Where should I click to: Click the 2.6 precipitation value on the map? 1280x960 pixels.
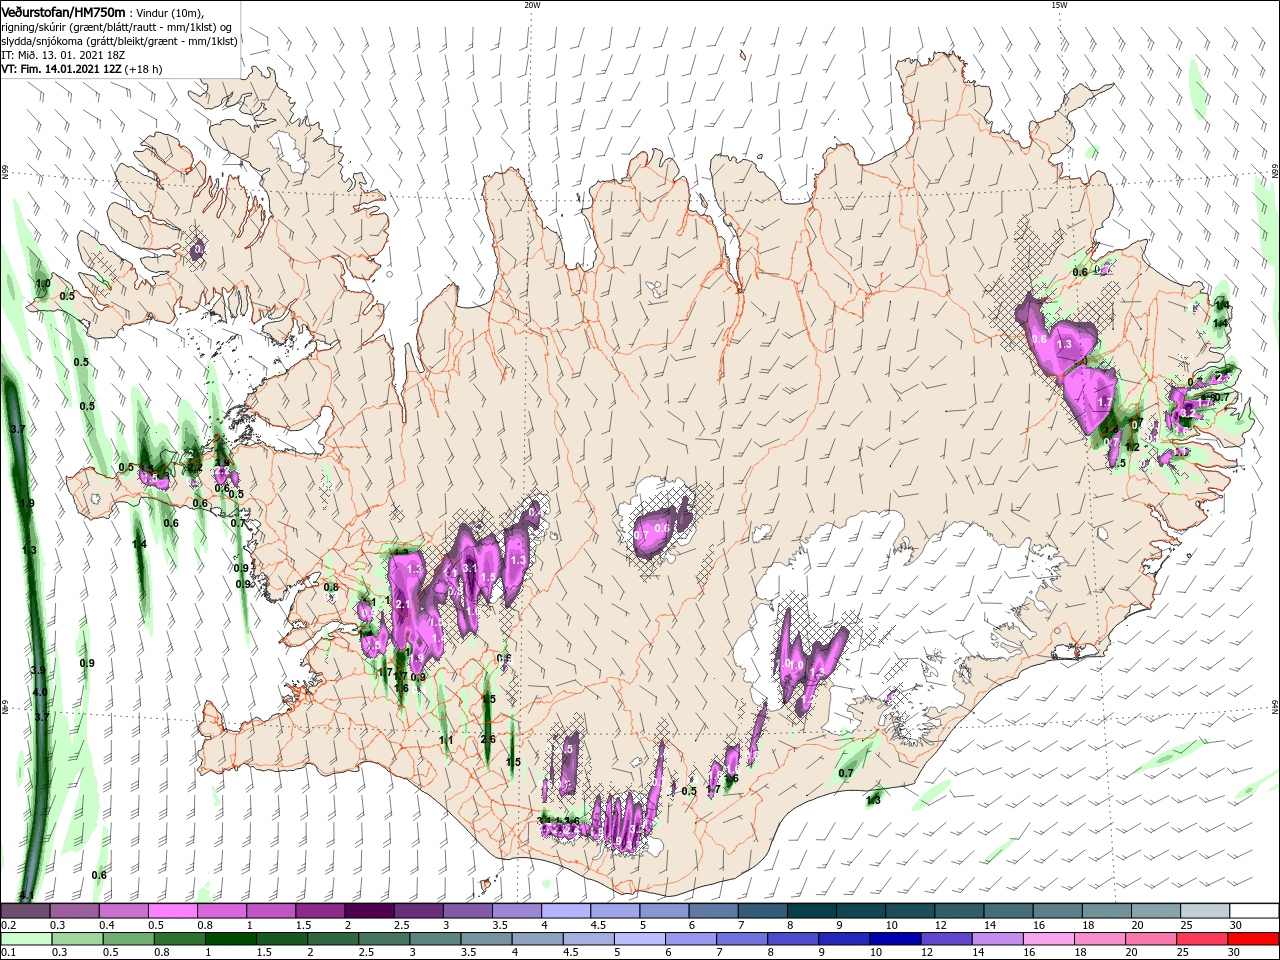[488, 739]
